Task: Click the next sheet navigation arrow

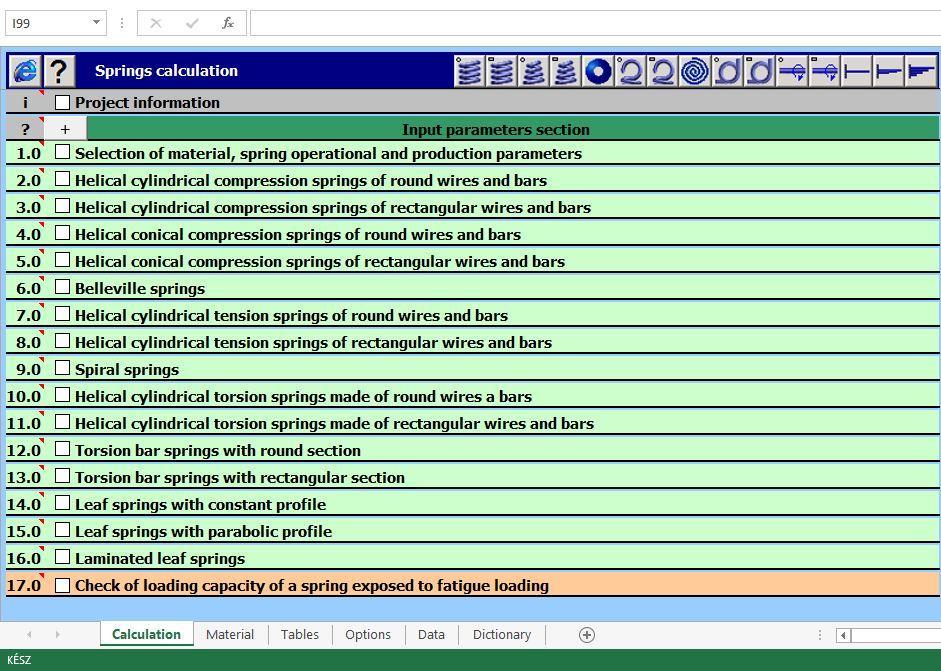Action: coord(58,634)
